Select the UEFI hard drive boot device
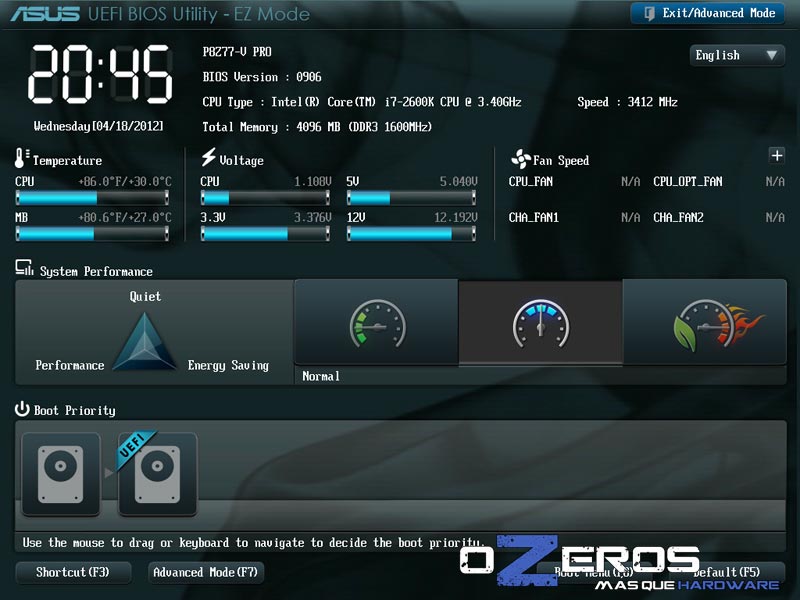Screen dimensions: 800x600 pos(158,474)
